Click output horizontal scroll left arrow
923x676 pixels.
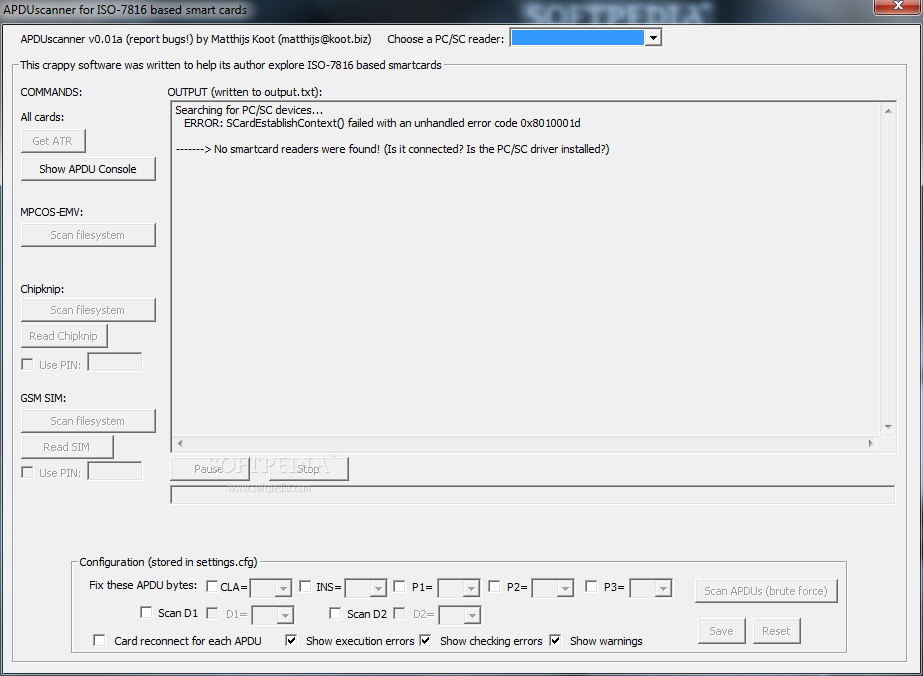(x=180, y=443)
